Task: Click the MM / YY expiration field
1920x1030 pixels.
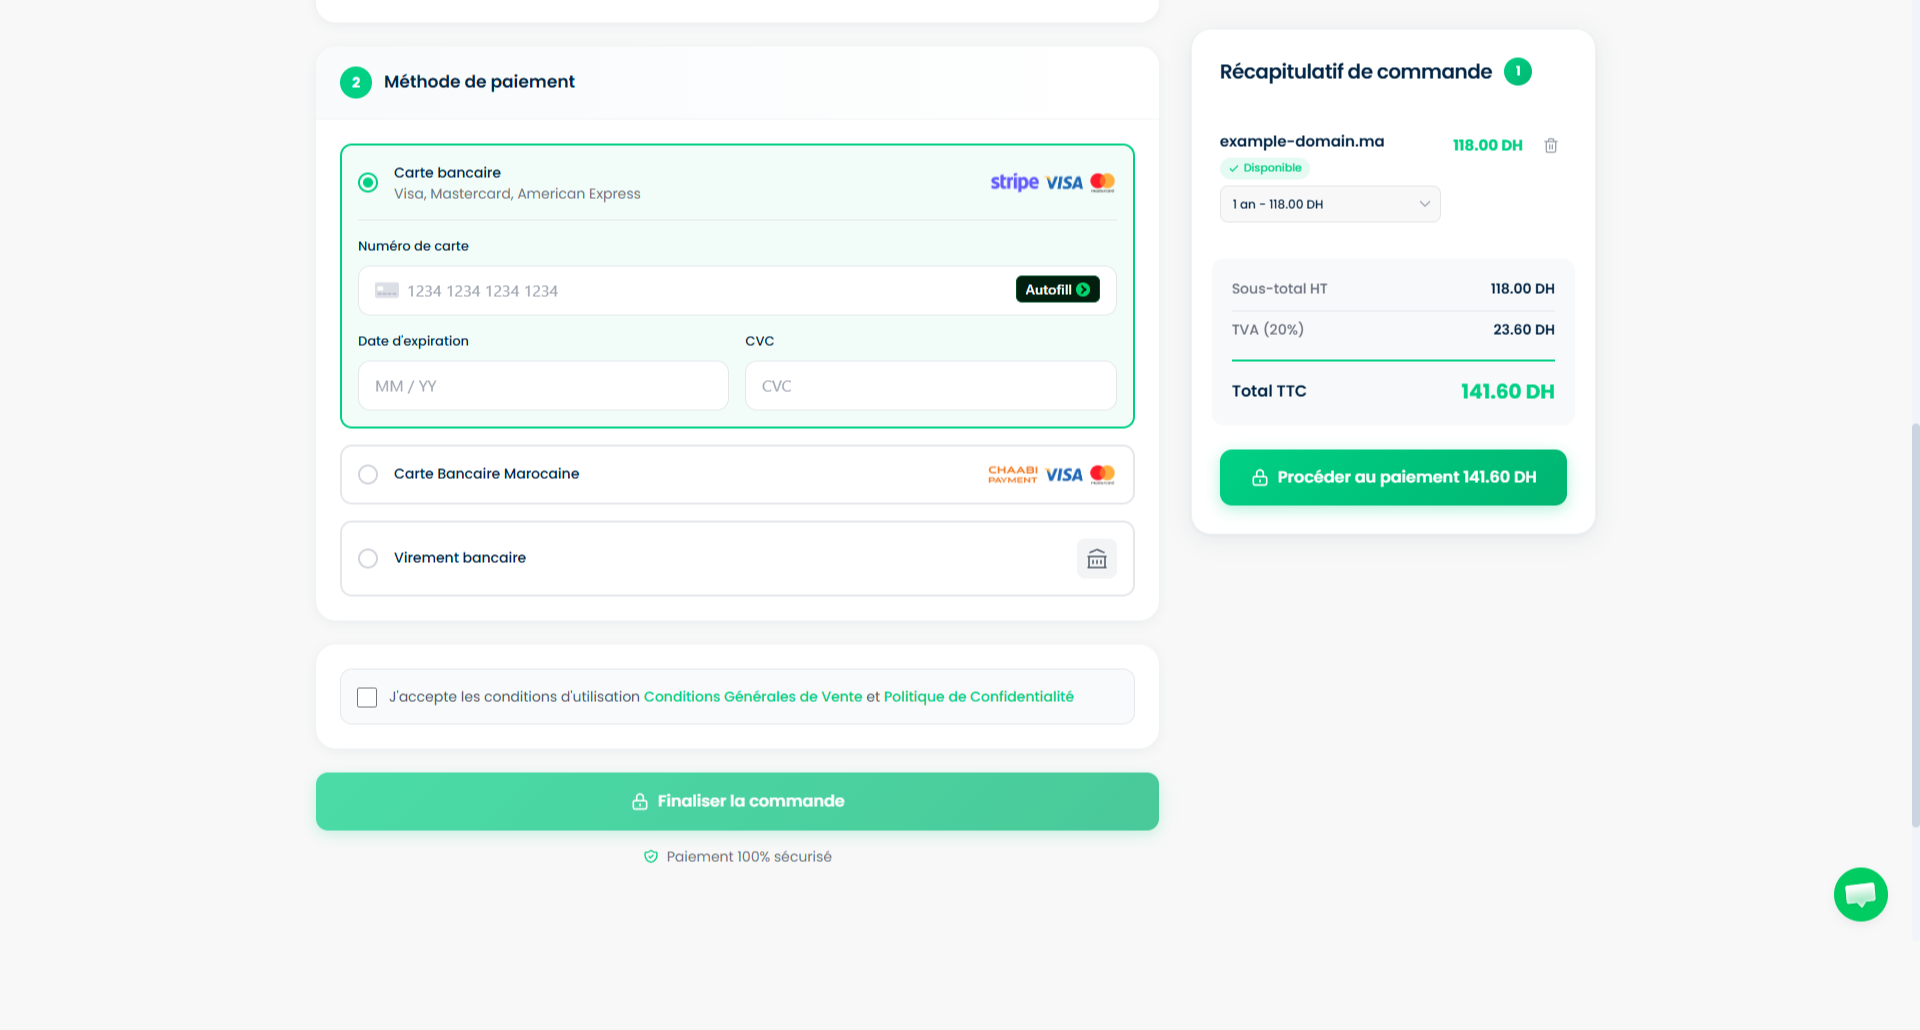Action: click(543, 386)
